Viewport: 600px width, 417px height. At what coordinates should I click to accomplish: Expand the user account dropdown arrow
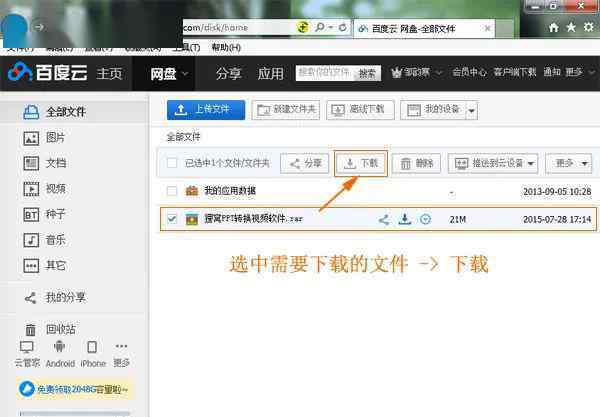point(439,72)
